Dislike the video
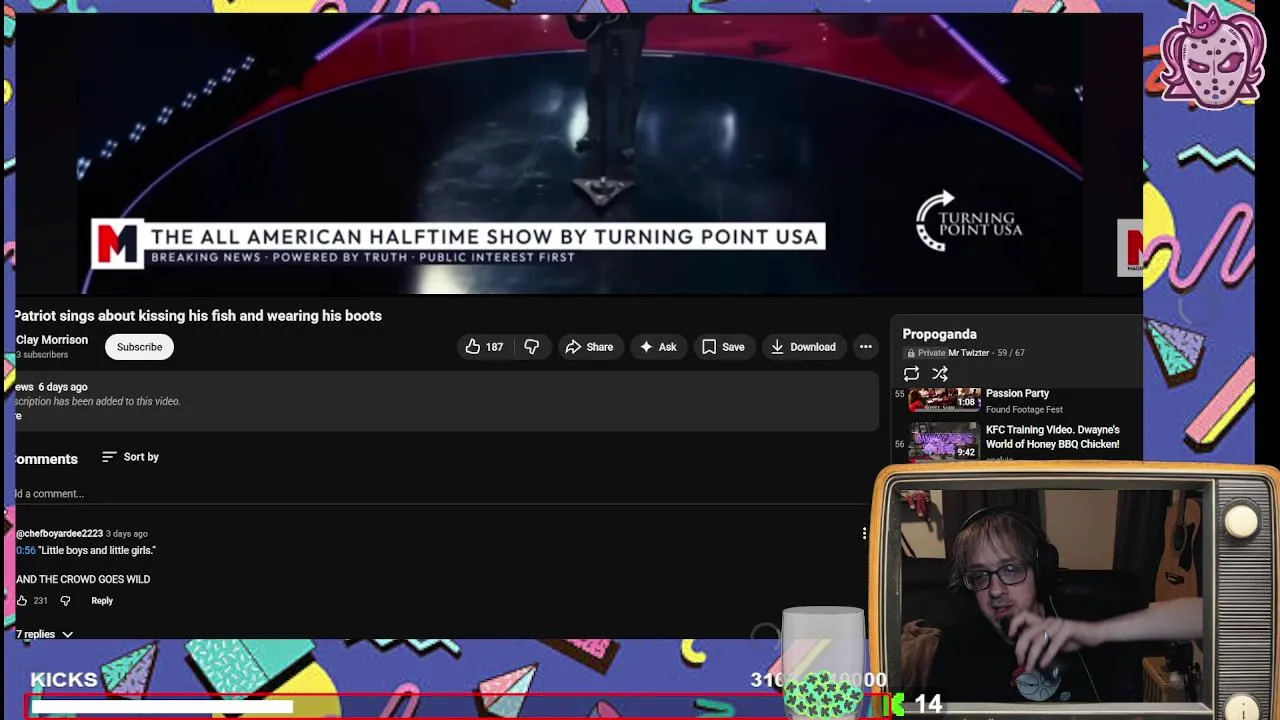 pyautogui.click(x=532, y=347)
